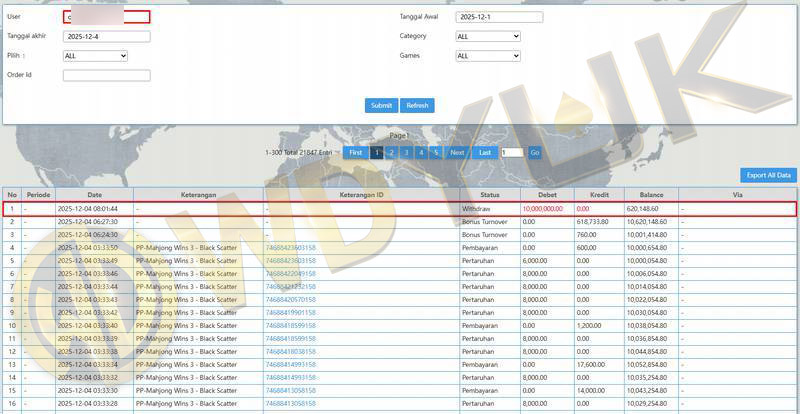Open the Games dropdown list
The width and height of the screenshot is (800, 414).
pos(487,56)
